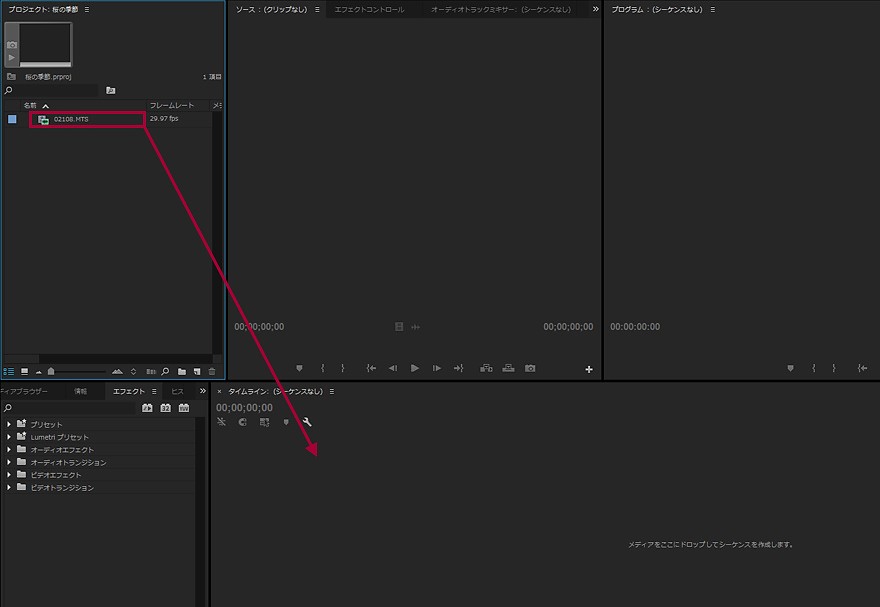Click Drag Video Only filmstrip icon
This screenshot has width=880, height=607.
(399, 327)
